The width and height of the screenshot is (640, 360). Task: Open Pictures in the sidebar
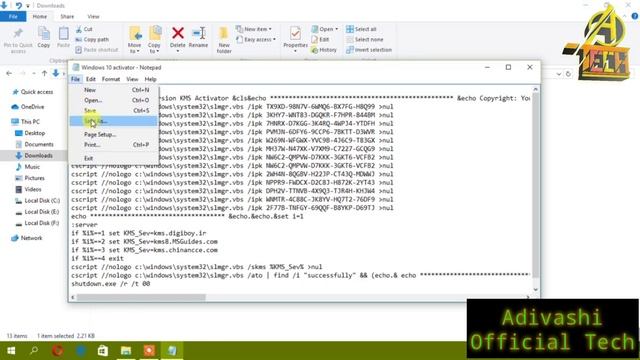pos(30,178)
